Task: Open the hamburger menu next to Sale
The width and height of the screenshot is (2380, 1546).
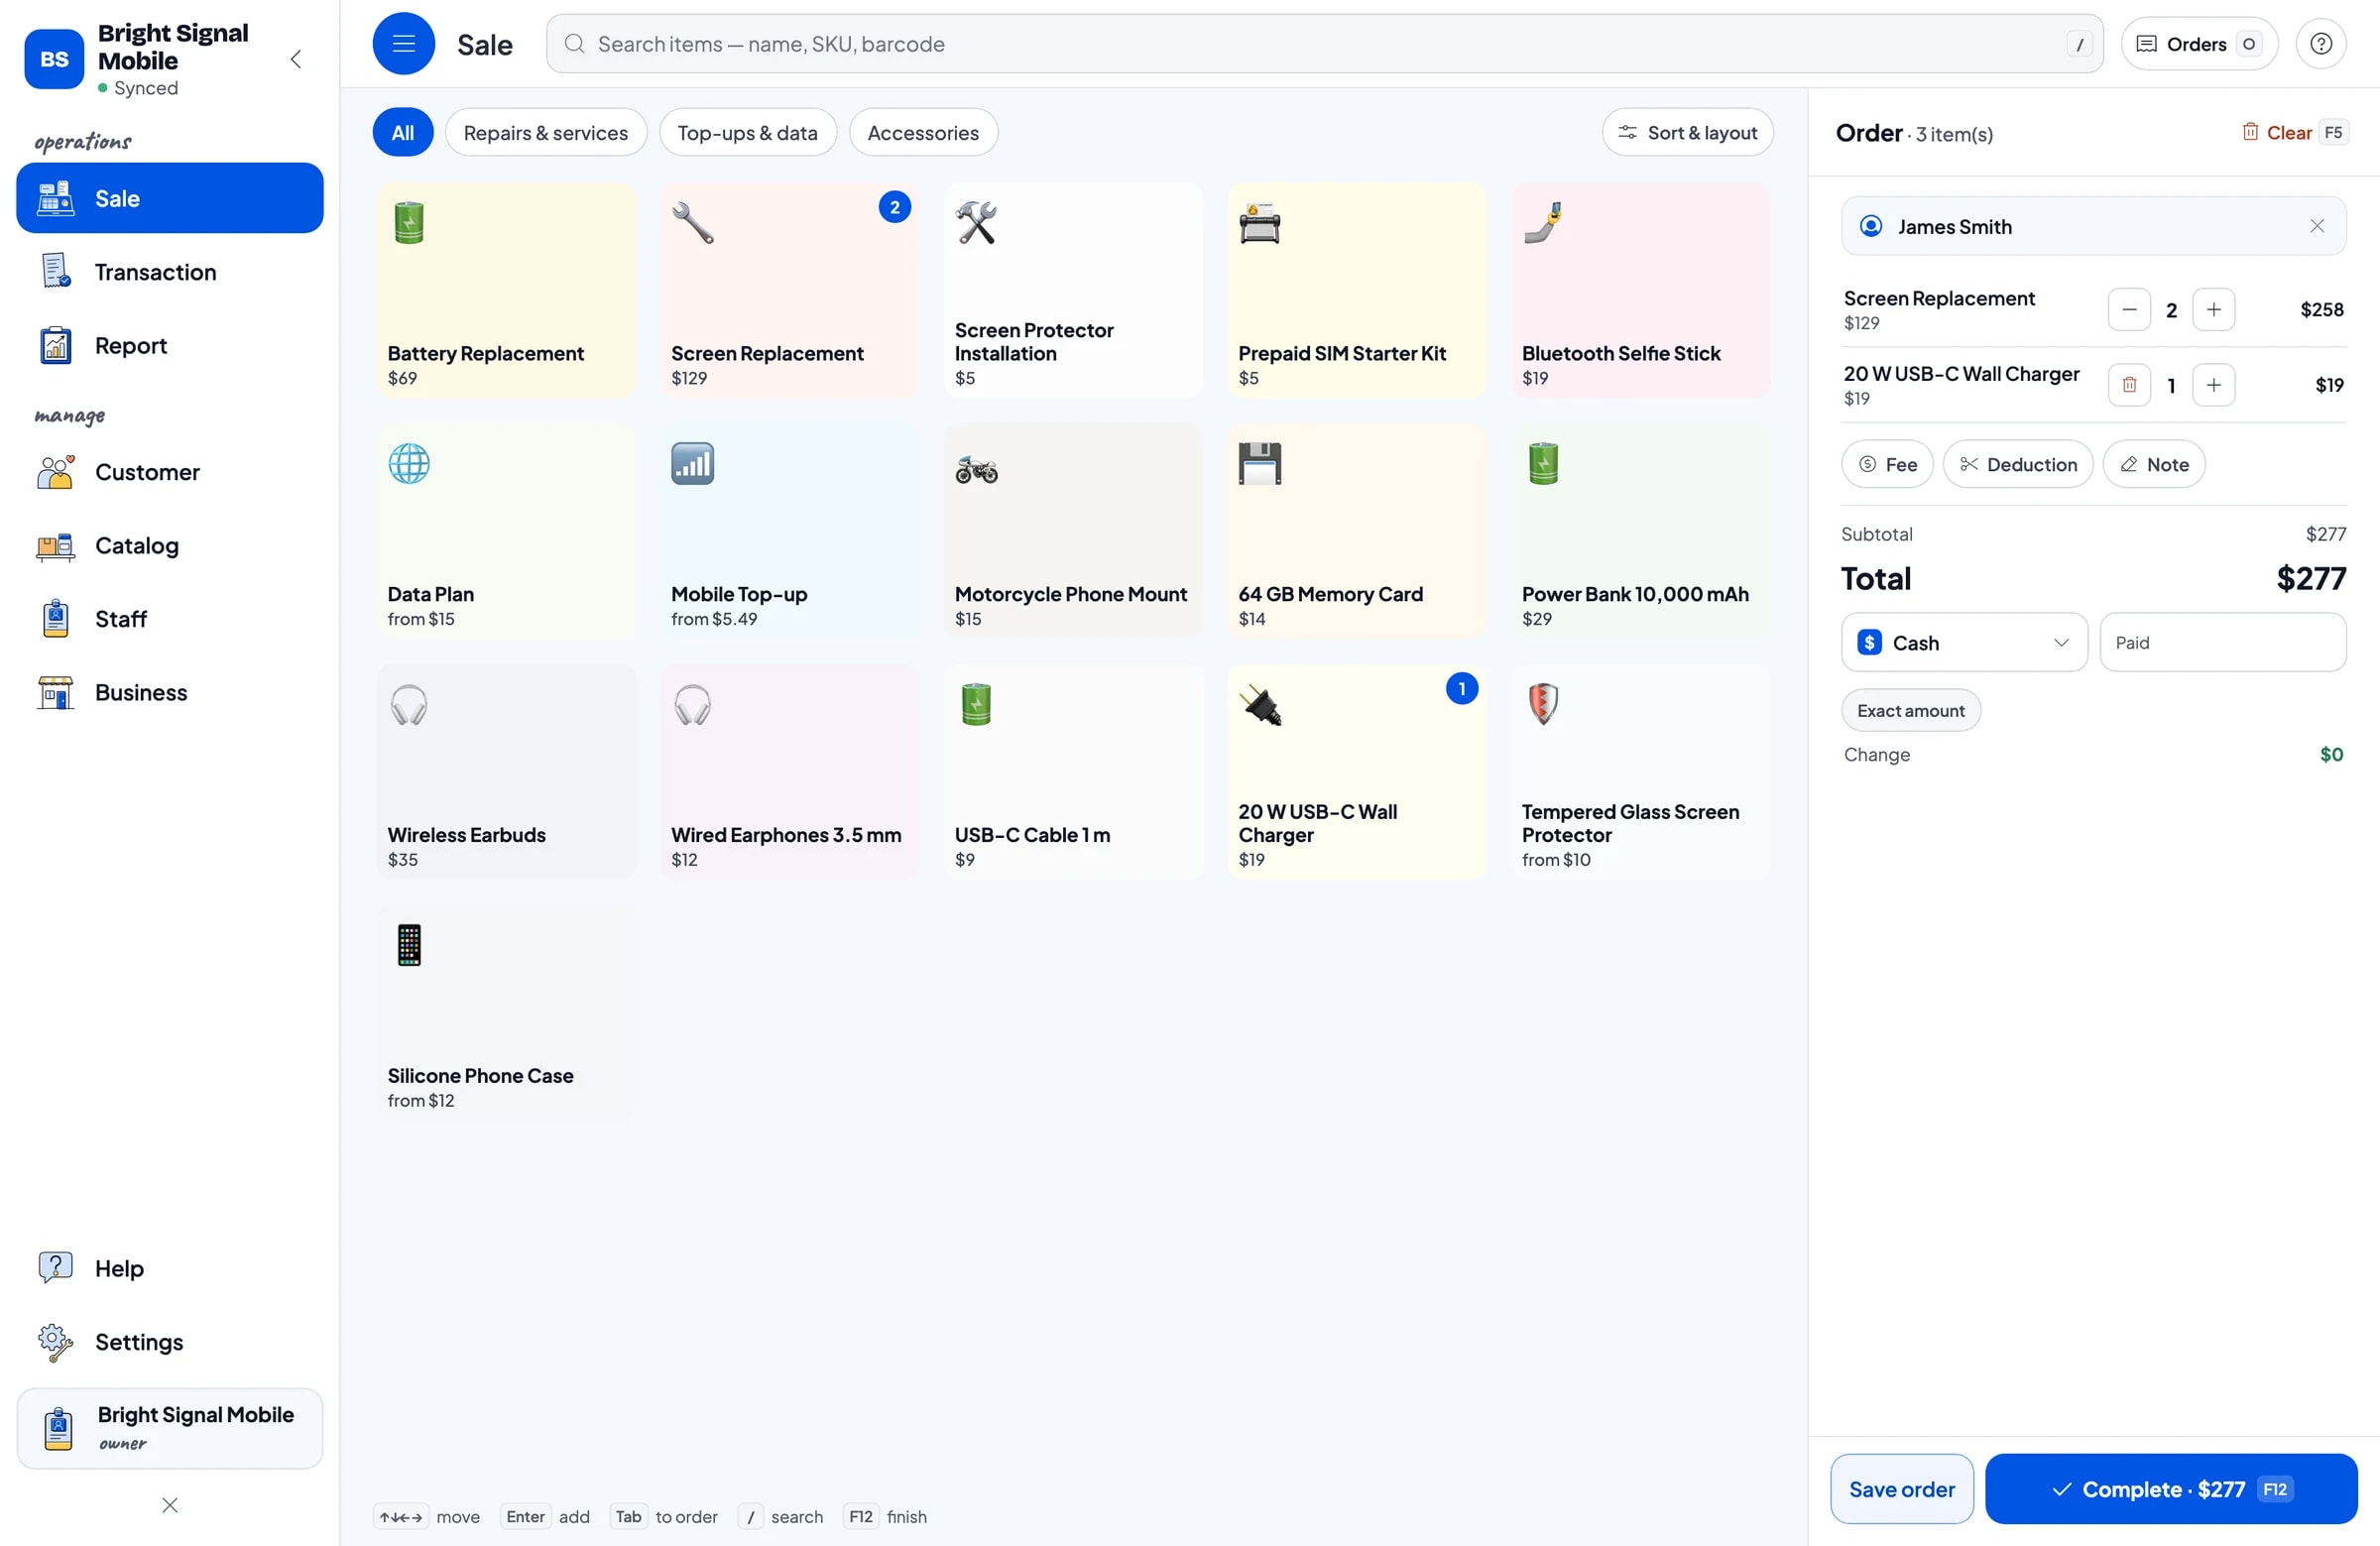Action: [403, 44]
